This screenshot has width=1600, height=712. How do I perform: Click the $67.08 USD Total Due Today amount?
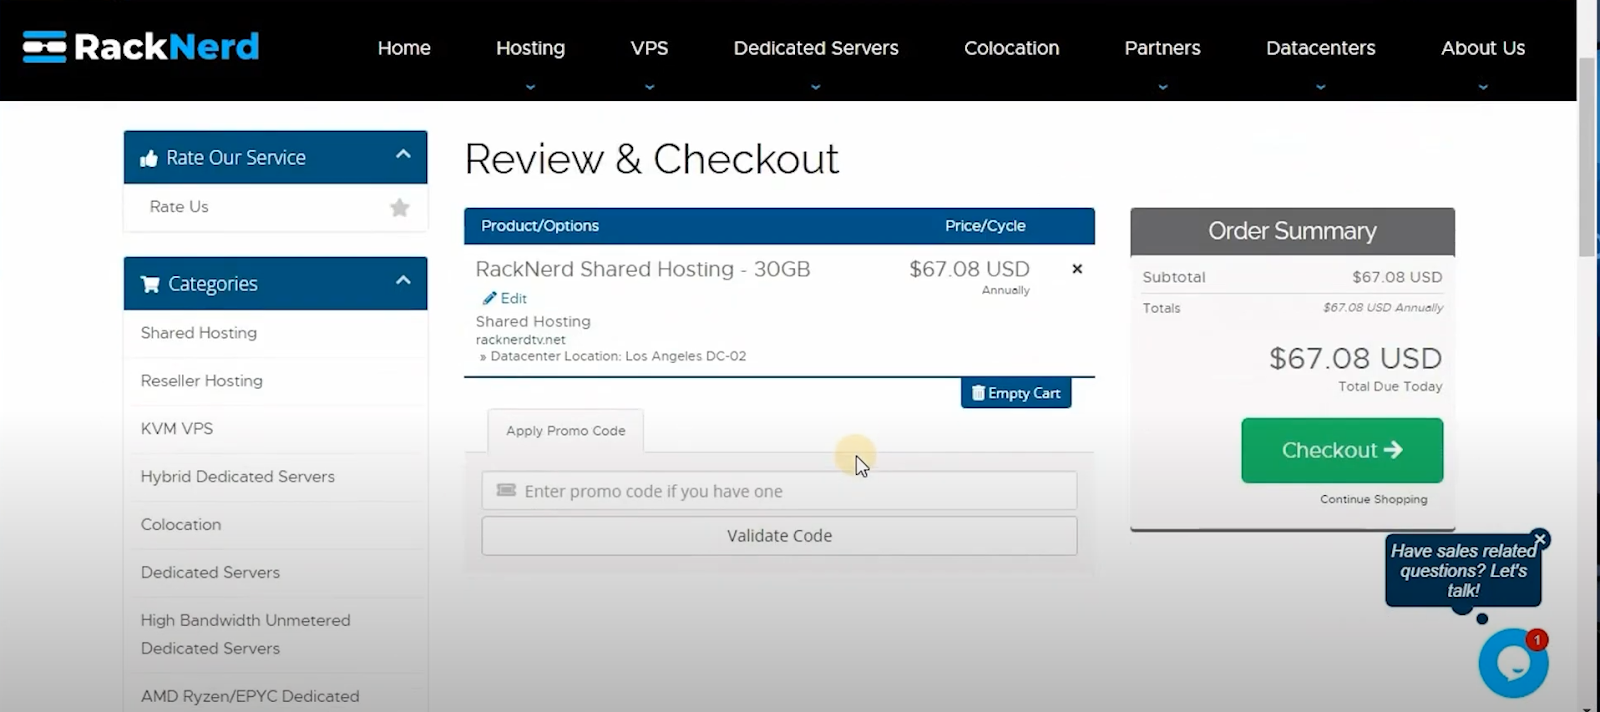coord(1355,358)
